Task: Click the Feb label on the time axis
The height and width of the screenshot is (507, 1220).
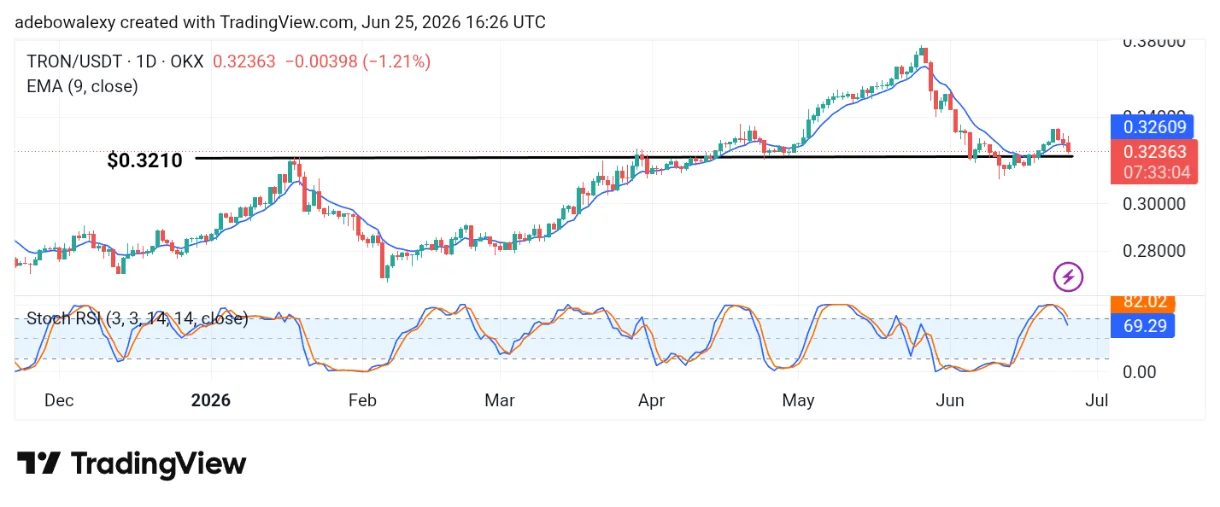Action: pos(361,400)
